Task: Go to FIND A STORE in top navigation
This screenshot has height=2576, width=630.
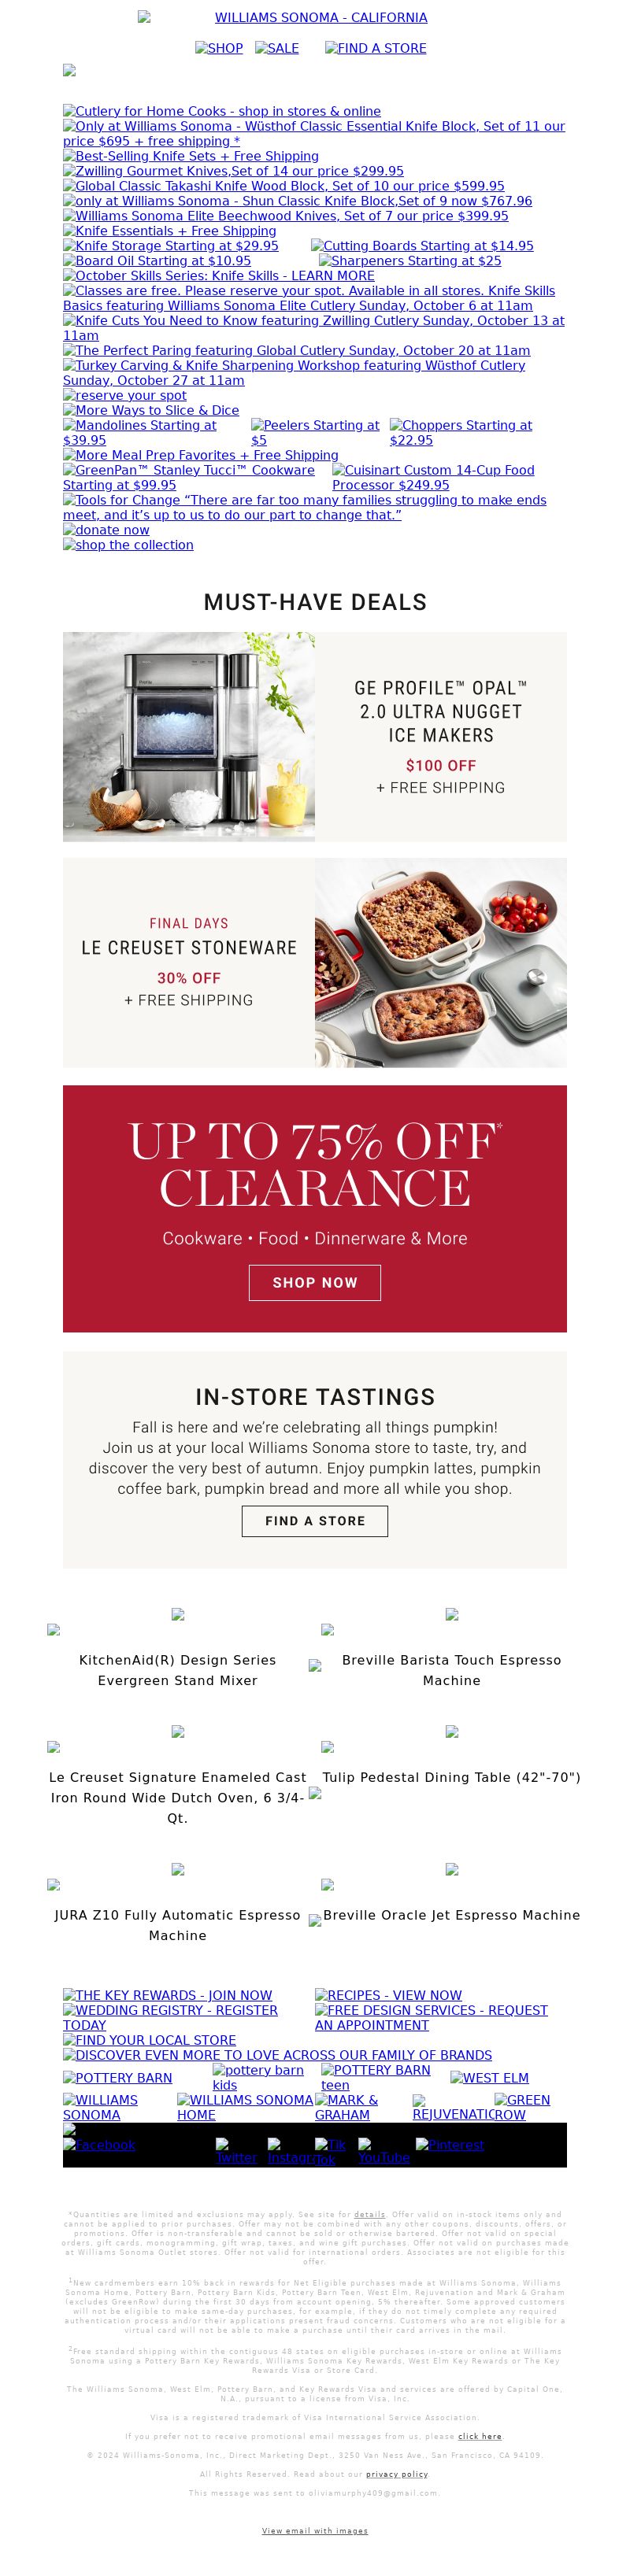Action: point(376,48)
